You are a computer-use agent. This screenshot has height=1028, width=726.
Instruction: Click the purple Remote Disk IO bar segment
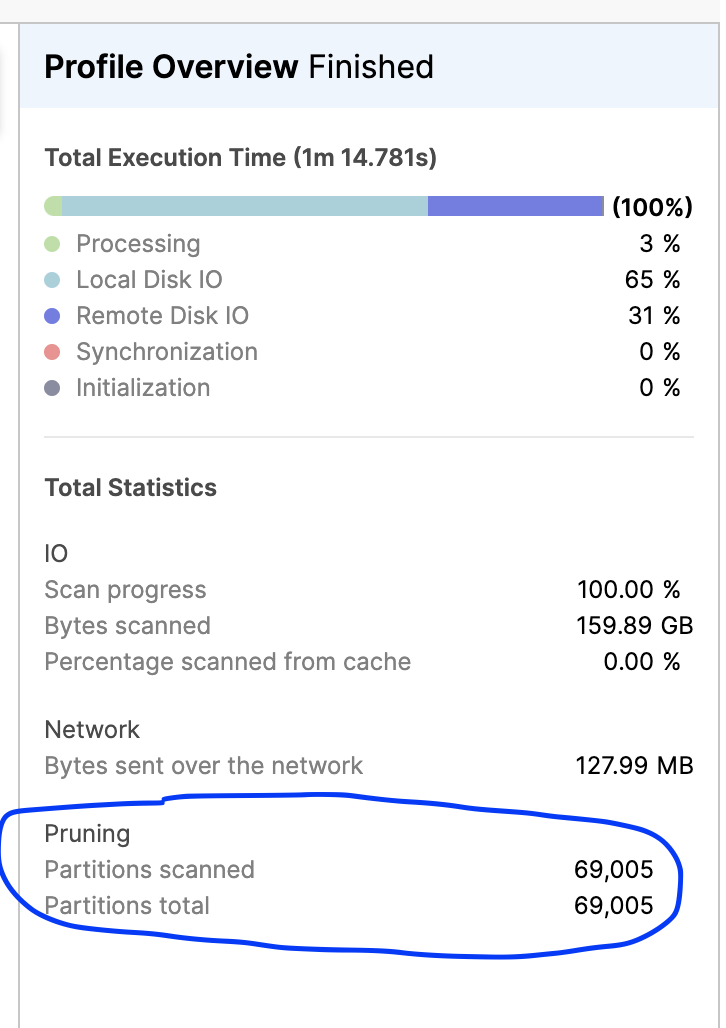click(x=515, y=206)
